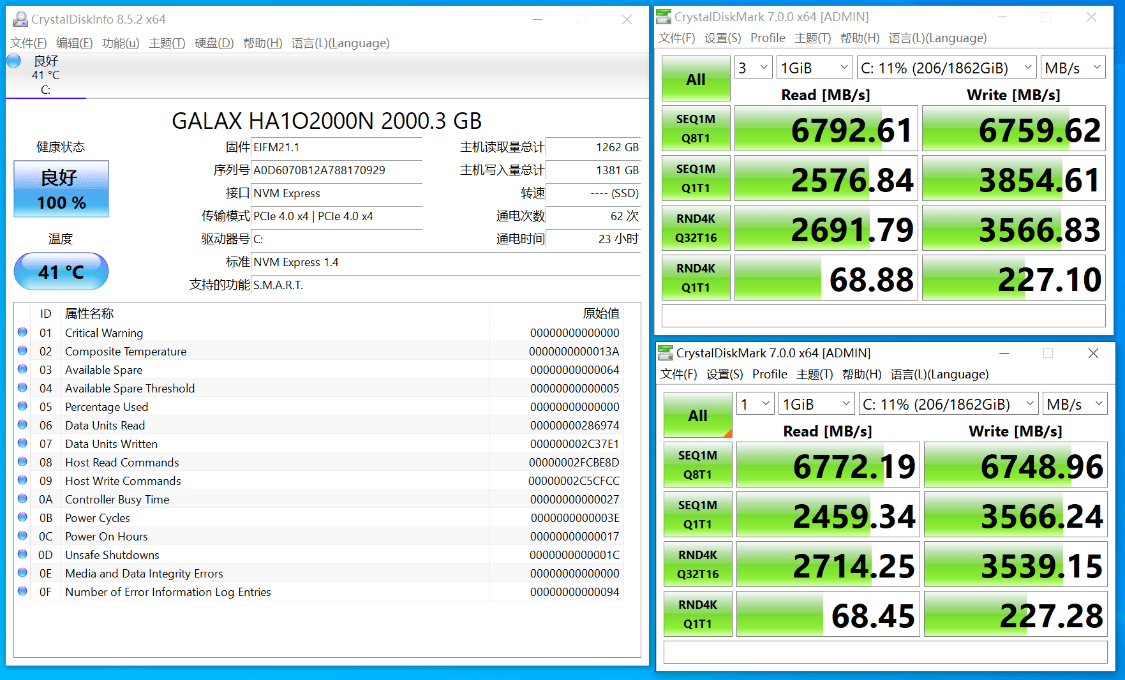Close the CrystalDiskInfo window
The width and height of the screenshot is (1125, 680).
click(626, 19)
